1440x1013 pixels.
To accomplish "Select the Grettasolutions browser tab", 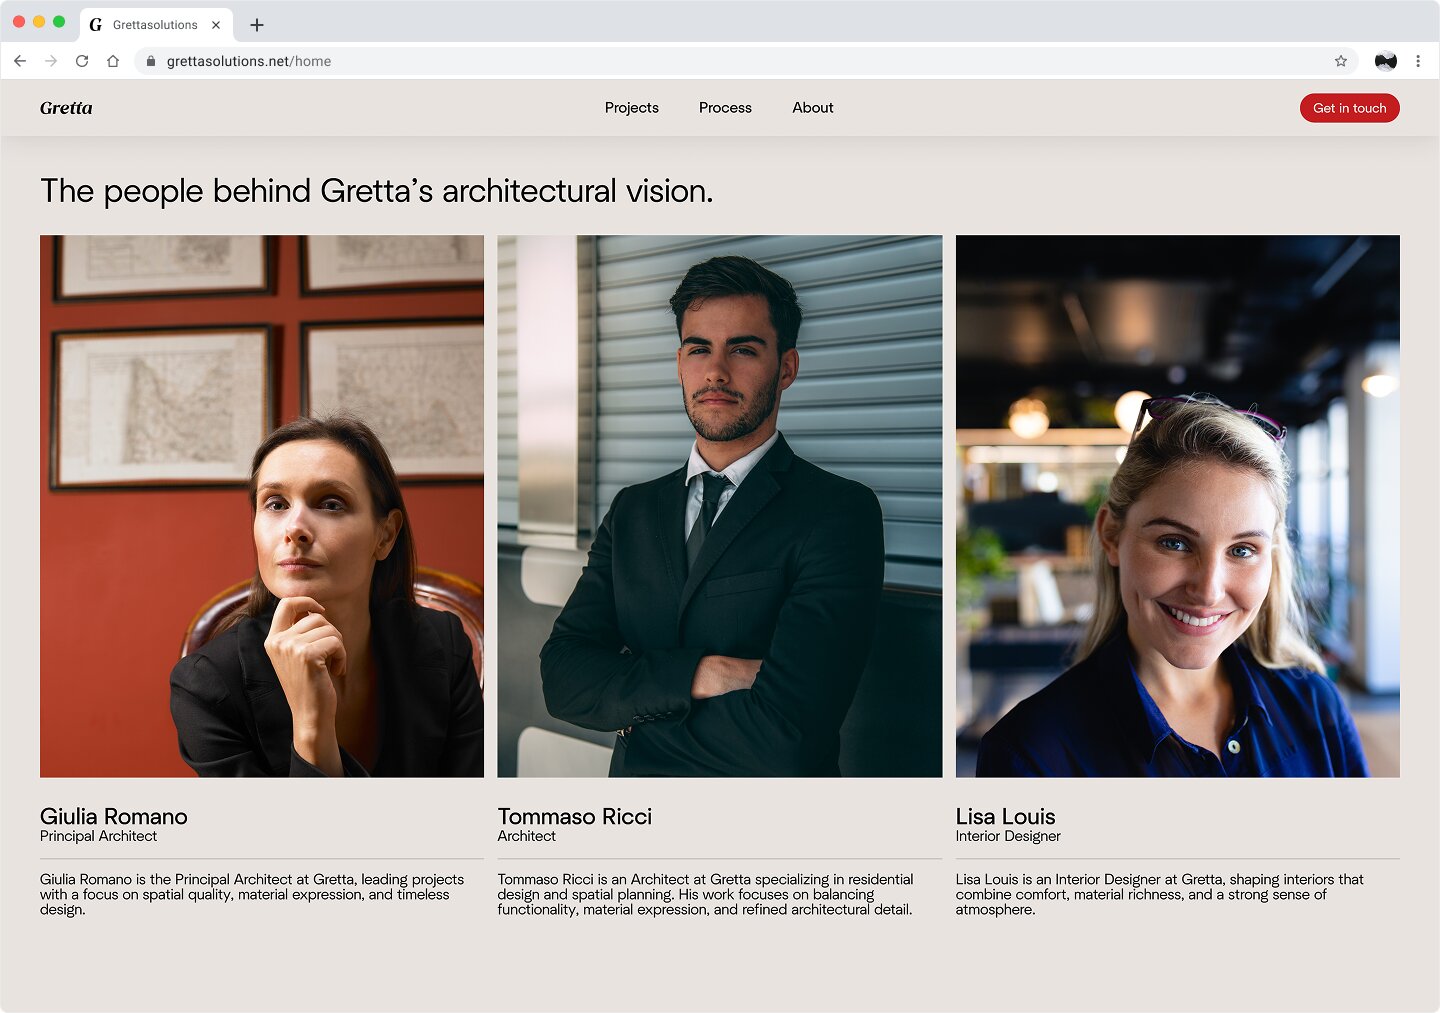I will click(150, 25).
